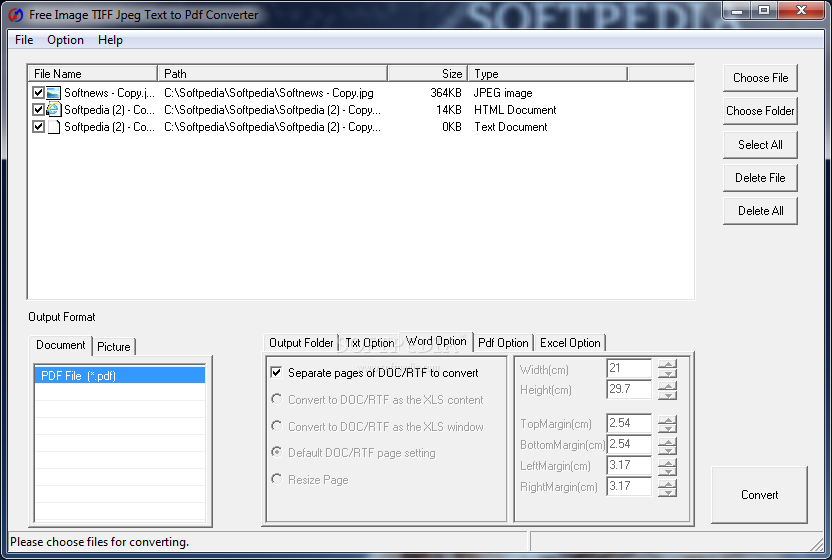Close the converter window
The width and height of the screenshot is (832, 560).
click(802, 11)
